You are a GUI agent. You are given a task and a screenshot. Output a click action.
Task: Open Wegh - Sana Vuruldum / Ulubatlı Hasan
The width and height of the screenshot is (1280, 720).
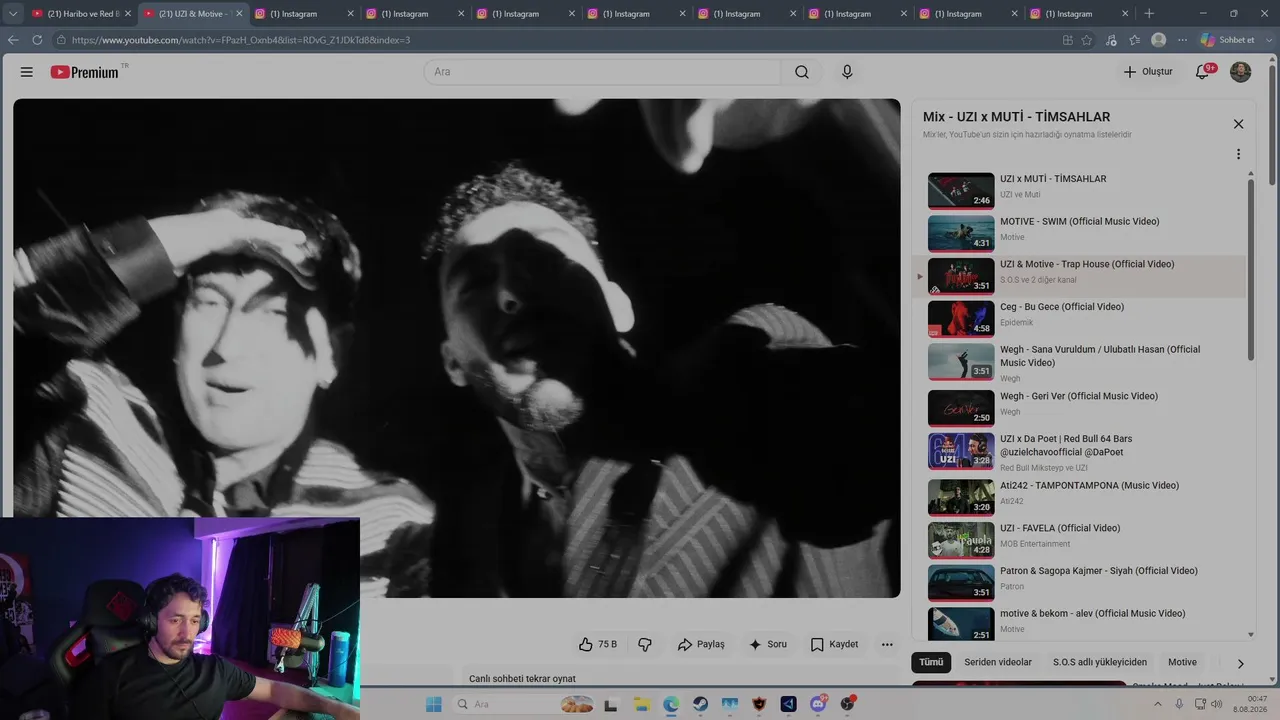point(1100,356)
